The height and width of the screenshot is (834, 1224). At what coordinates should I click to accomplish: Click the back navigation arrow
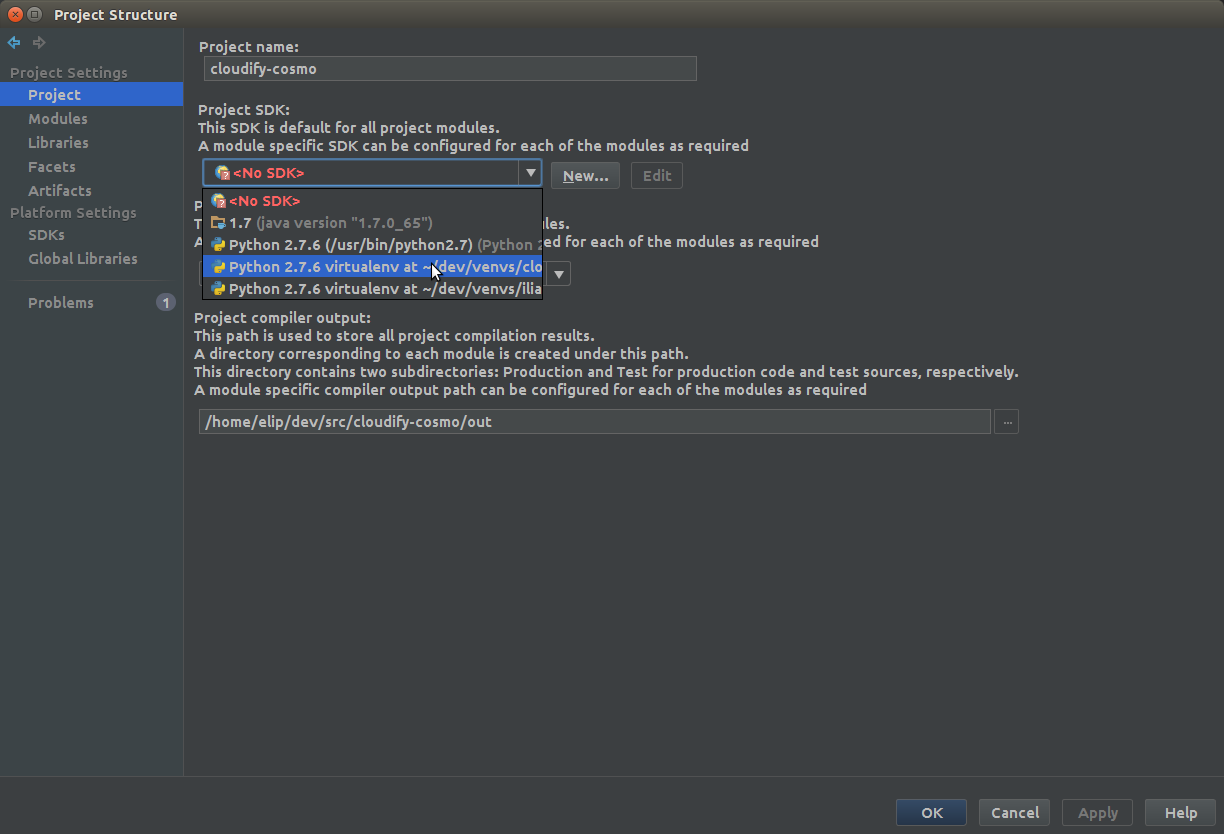(x=14, y=43)
